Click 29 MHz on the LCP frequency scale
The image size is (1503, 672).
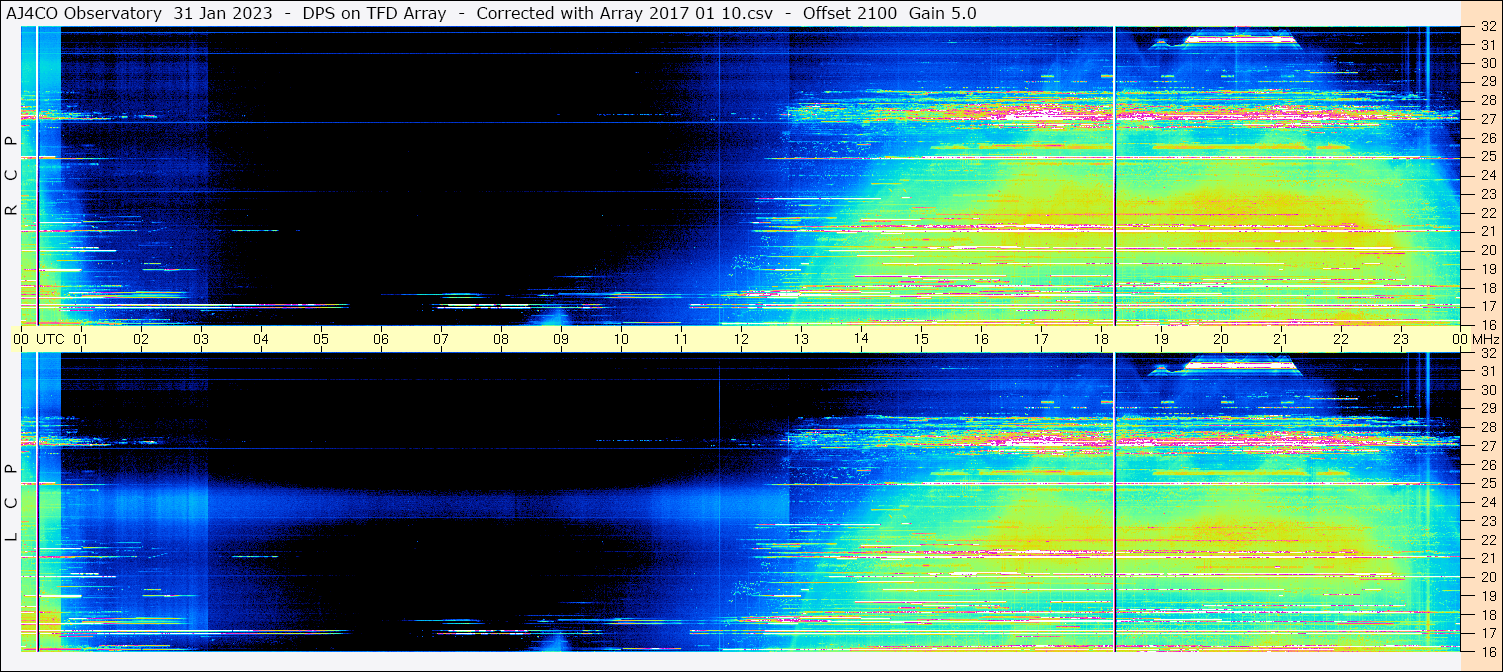click(1488, 409)
